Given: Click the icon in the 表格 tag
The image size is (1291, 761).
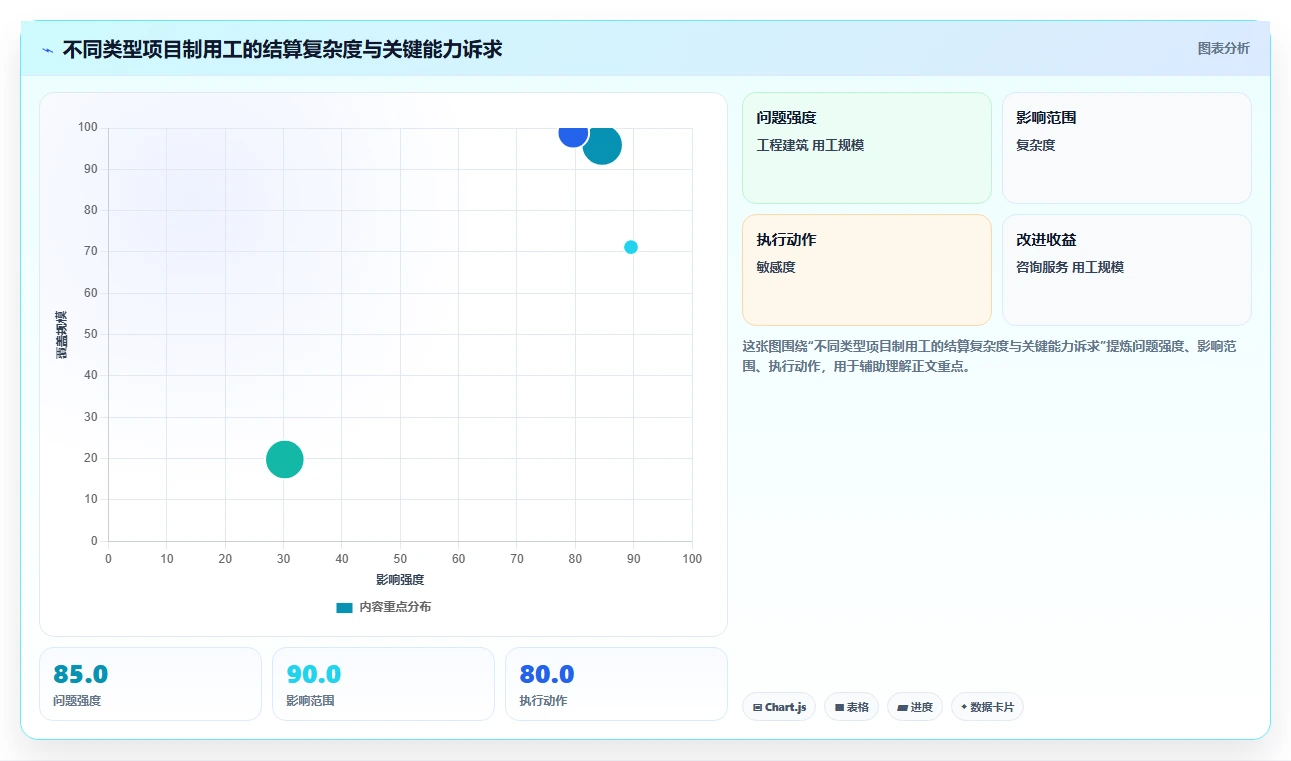Looking at the screenshot, I should pyautogui.click(x=839, y=708).
